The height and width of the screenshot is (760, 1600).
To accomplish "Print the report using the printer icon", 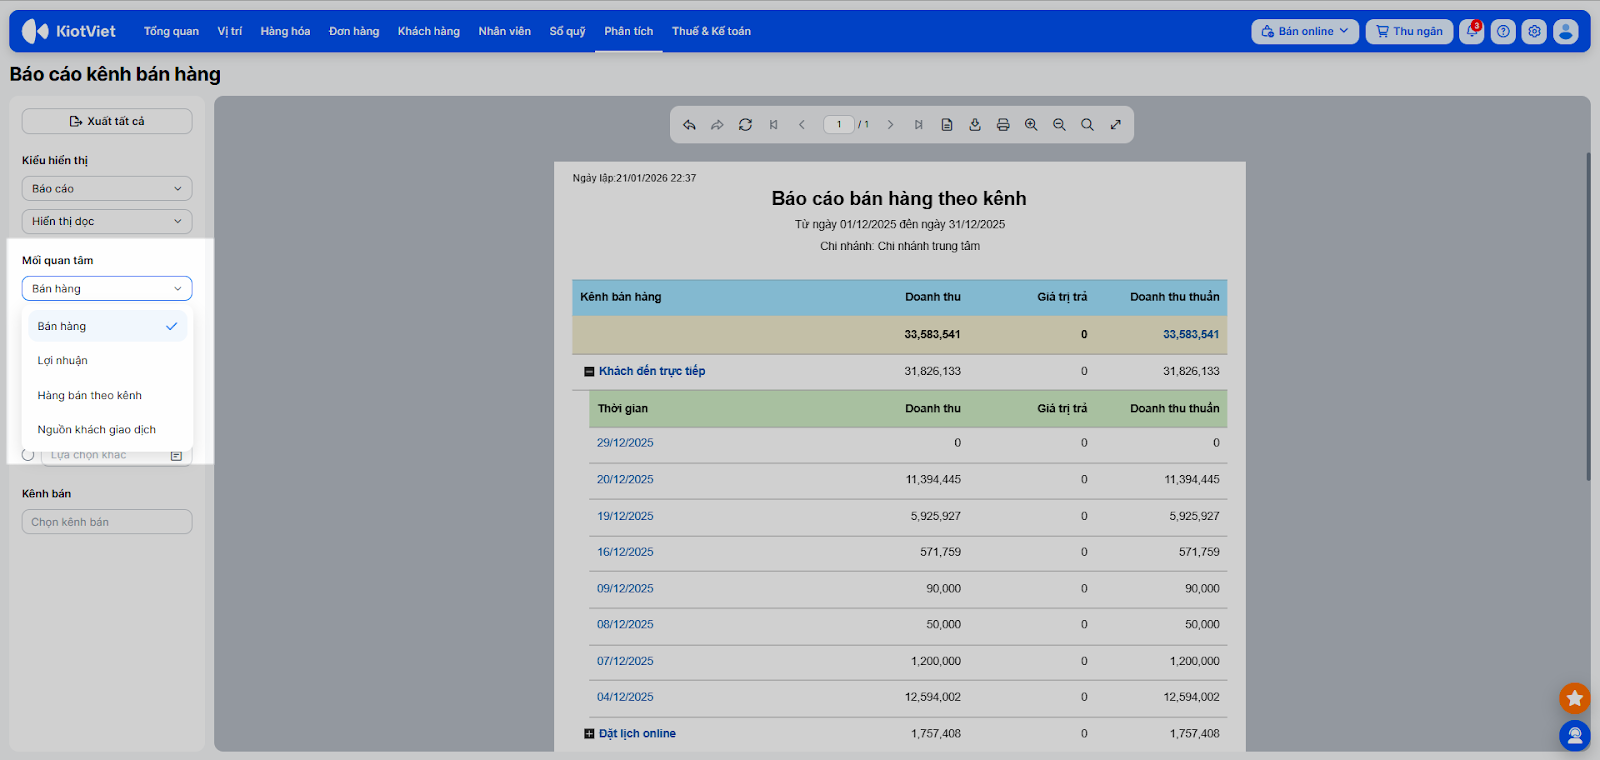I will click(1003, 125).
